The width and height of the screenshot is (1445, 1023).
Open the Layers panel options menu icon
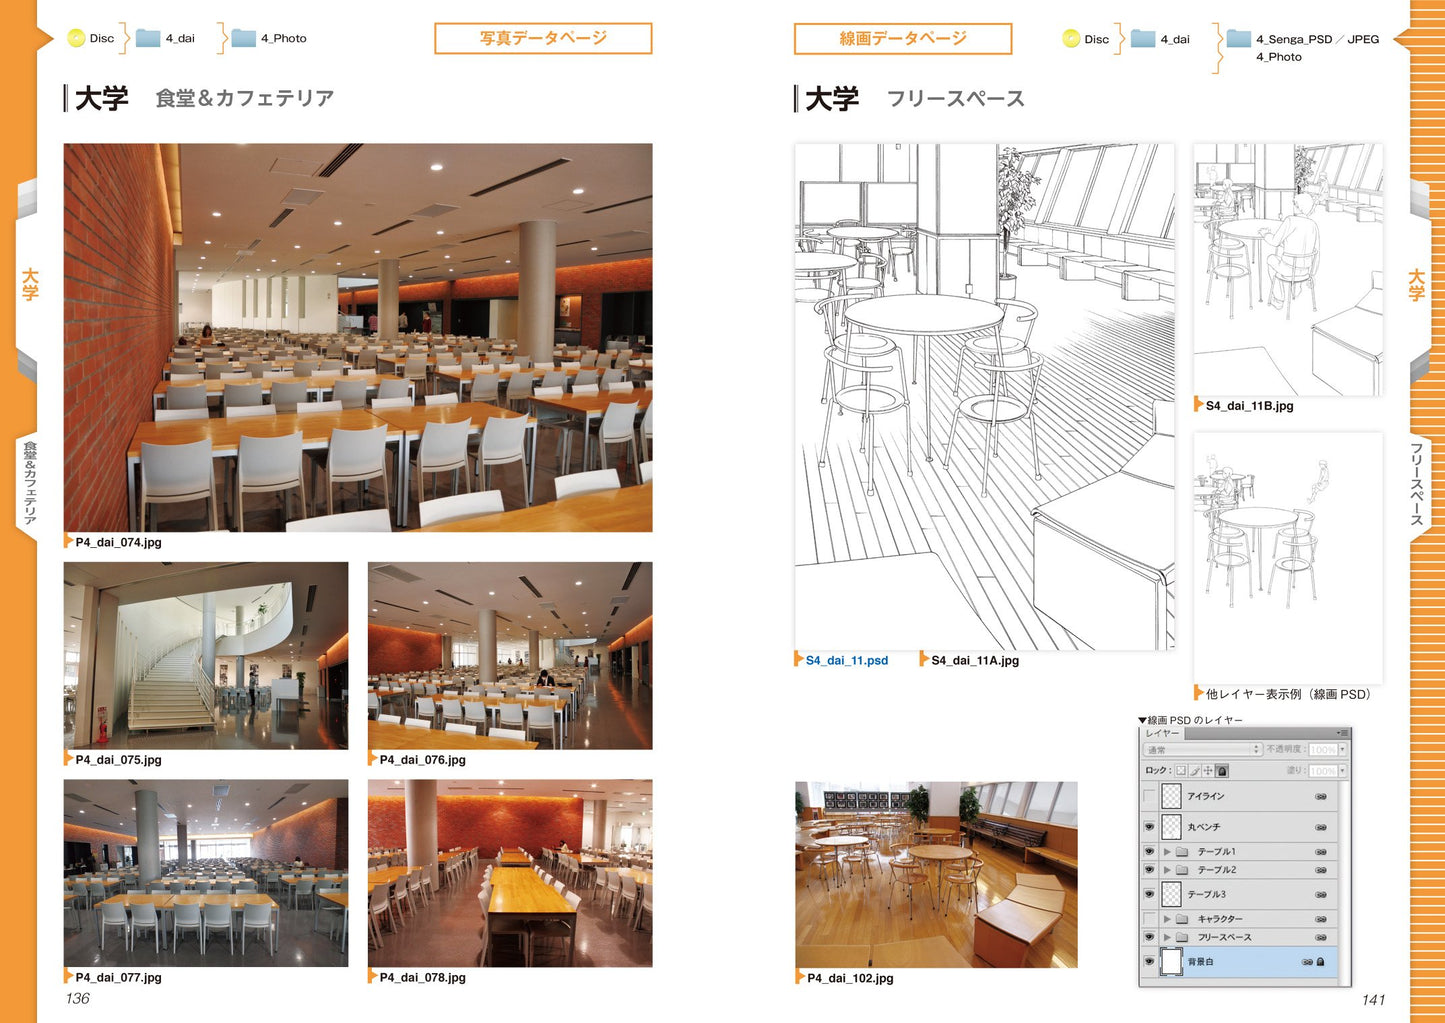[x=1342, y=733]
